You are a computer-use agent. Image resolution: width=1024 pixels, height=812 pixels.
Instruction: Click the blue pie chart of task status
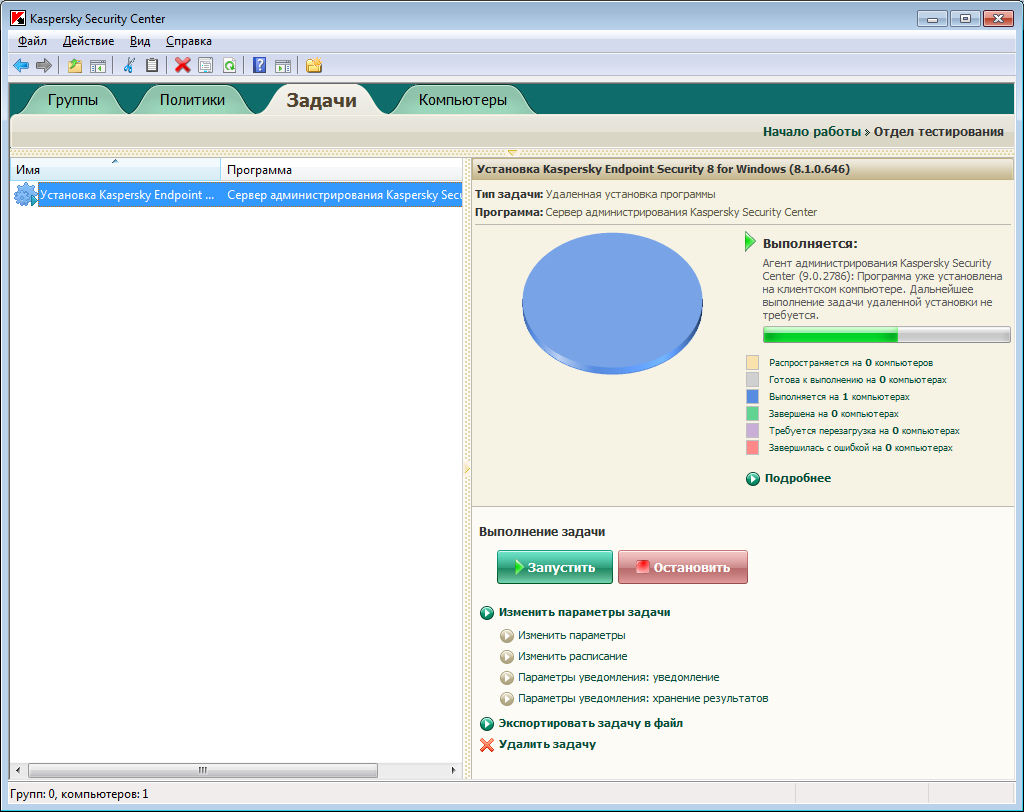(x=613, y=304)
